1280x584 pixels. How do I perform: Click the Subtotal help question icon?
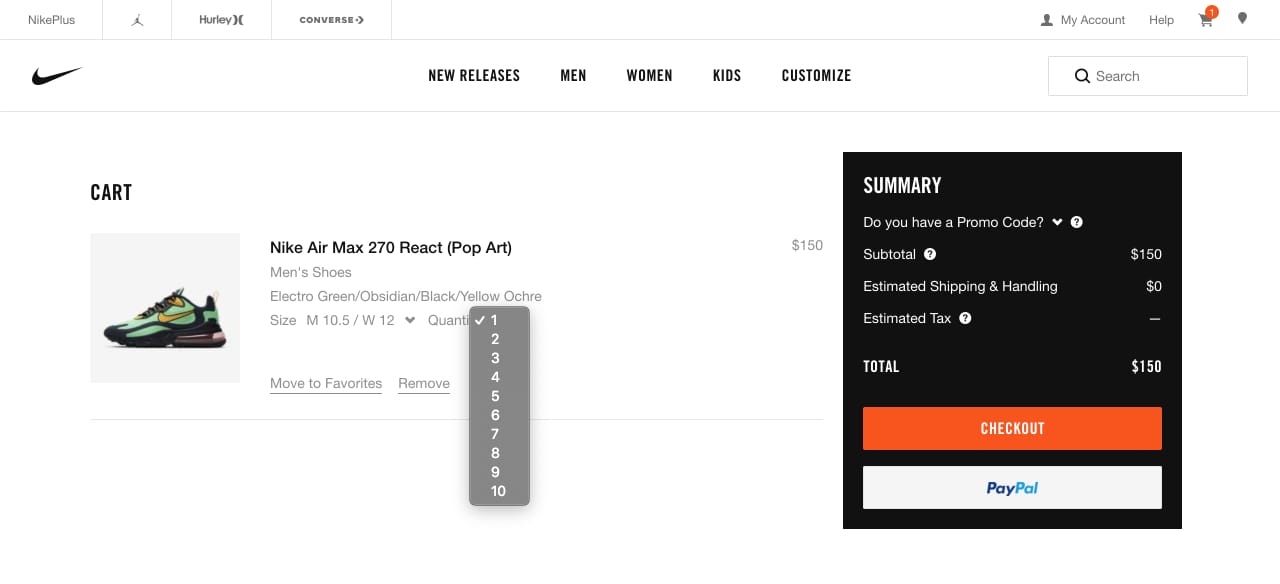[x=930, y=254]
